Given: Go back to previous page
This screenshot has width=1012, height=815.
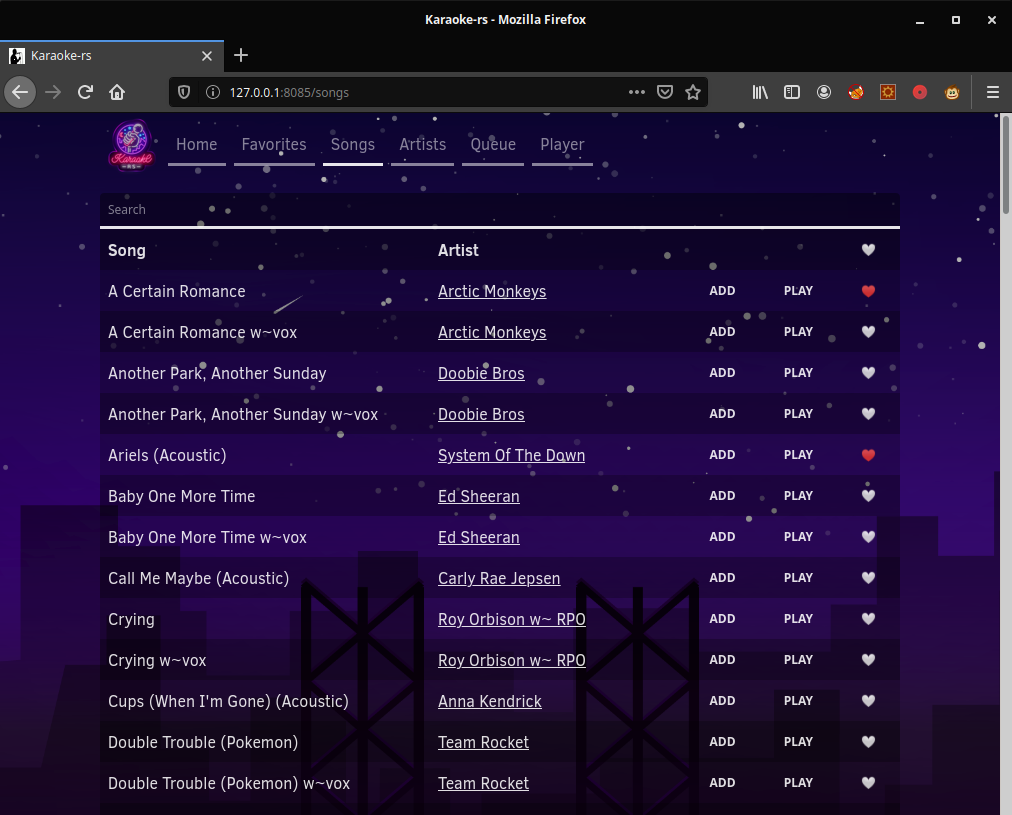Looking at the screenshot, I should [x=20, y=92].
